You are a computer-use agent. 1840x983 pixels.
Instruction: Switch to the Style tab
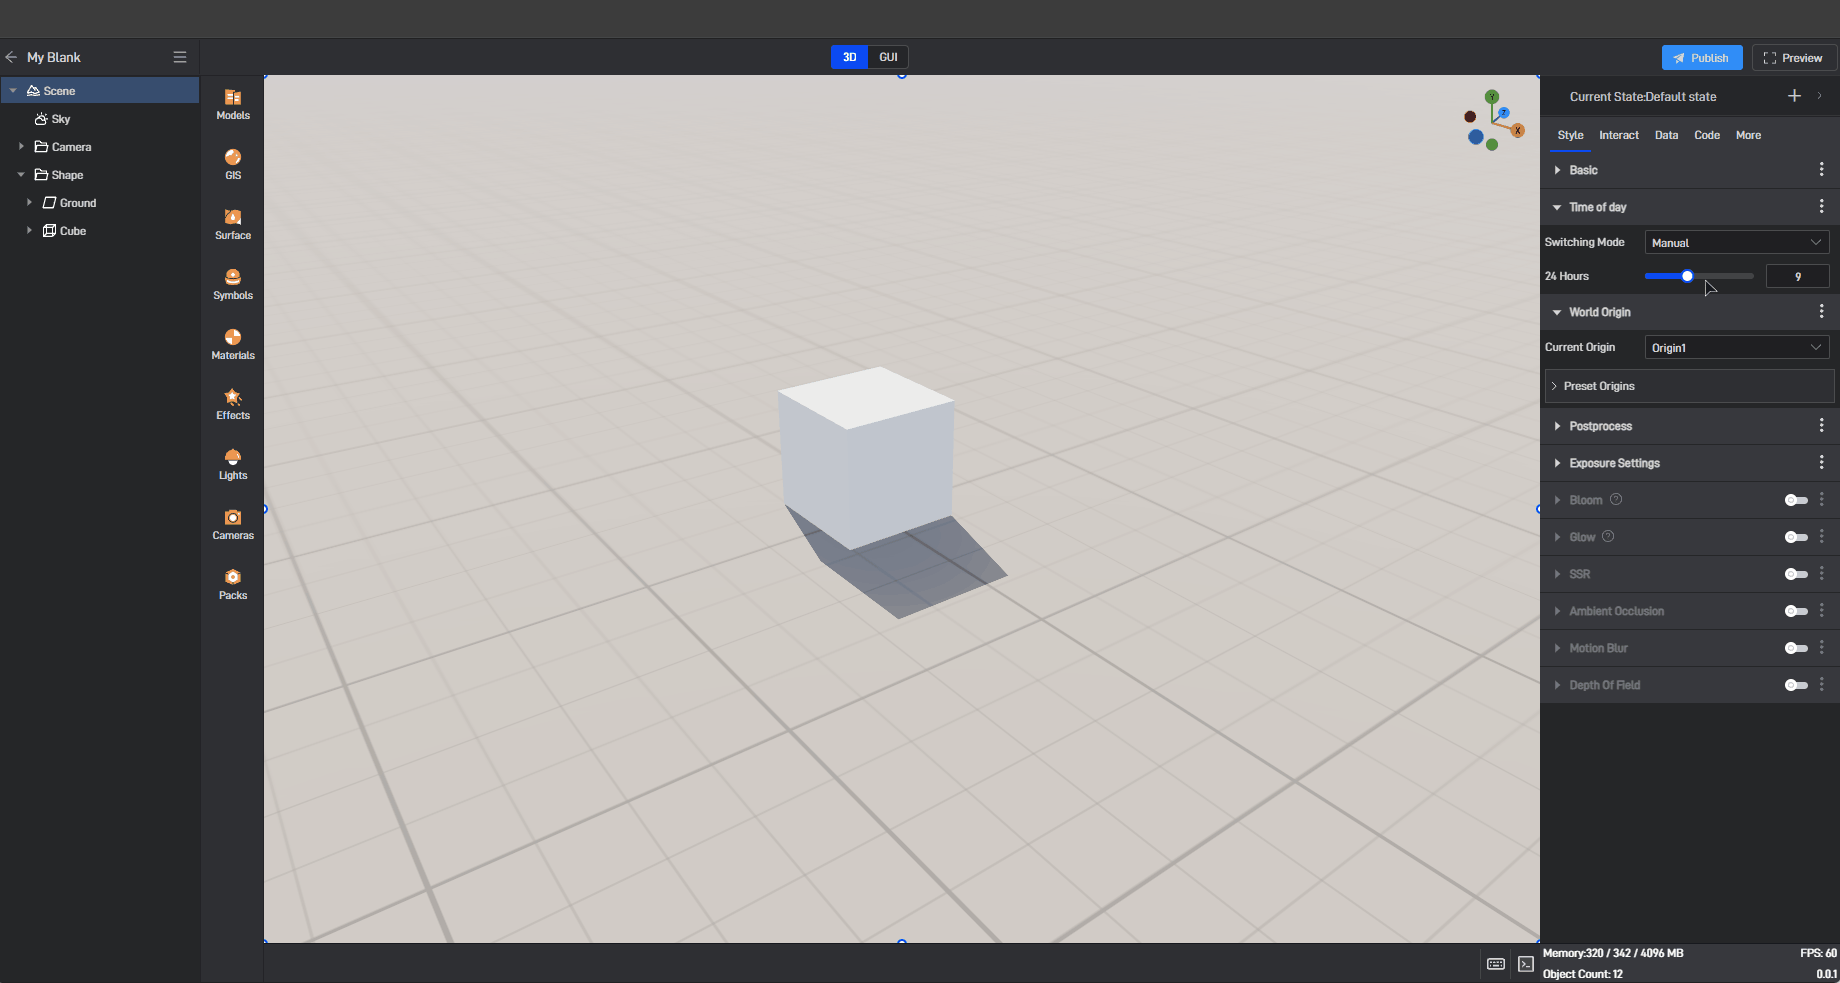pos(1570,135)
